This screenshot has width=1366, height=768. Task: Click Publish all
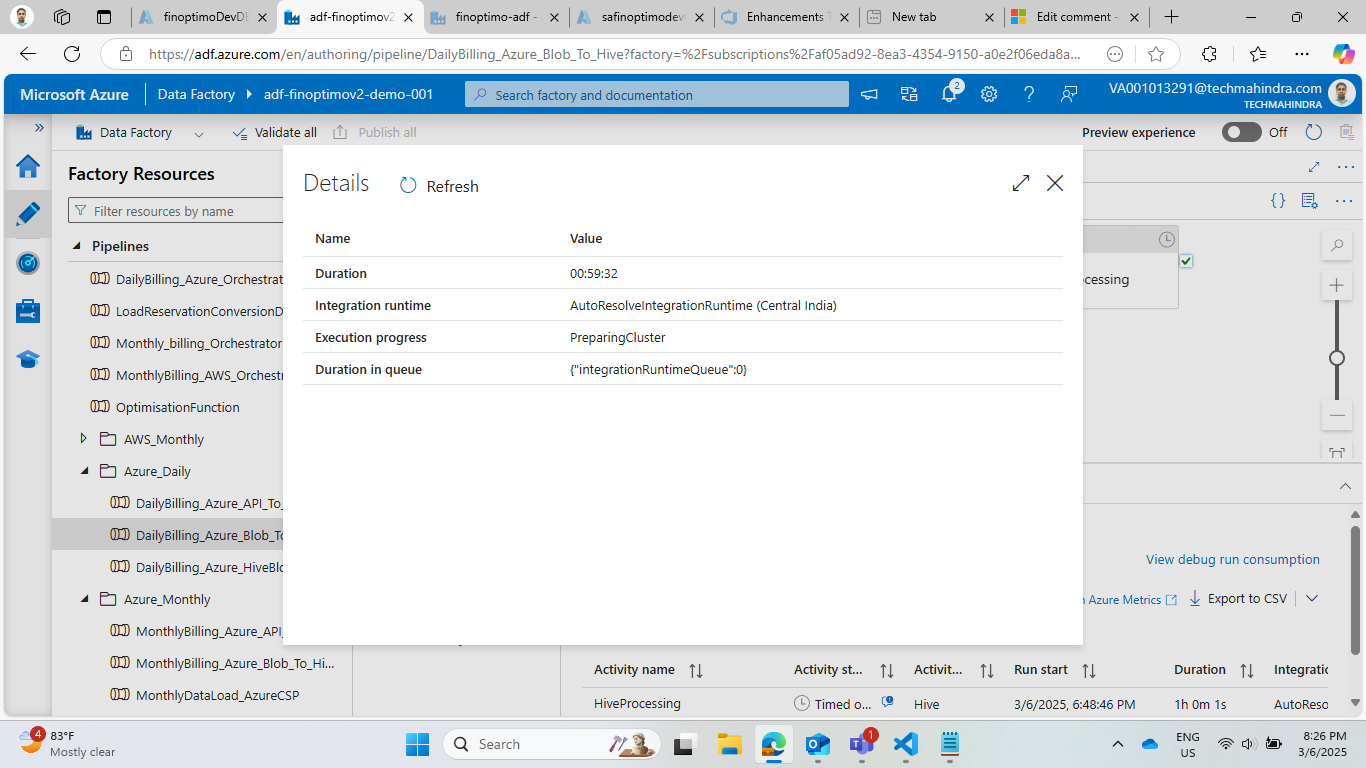coord(375,132)
